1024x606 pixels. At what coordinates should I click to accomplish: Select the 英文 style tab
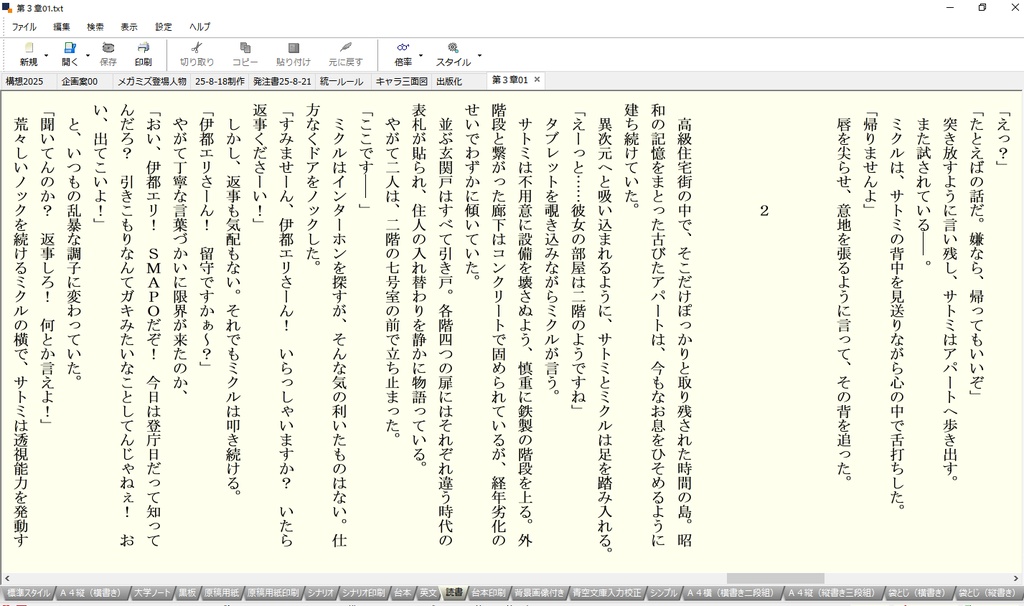tap(428, 593)
